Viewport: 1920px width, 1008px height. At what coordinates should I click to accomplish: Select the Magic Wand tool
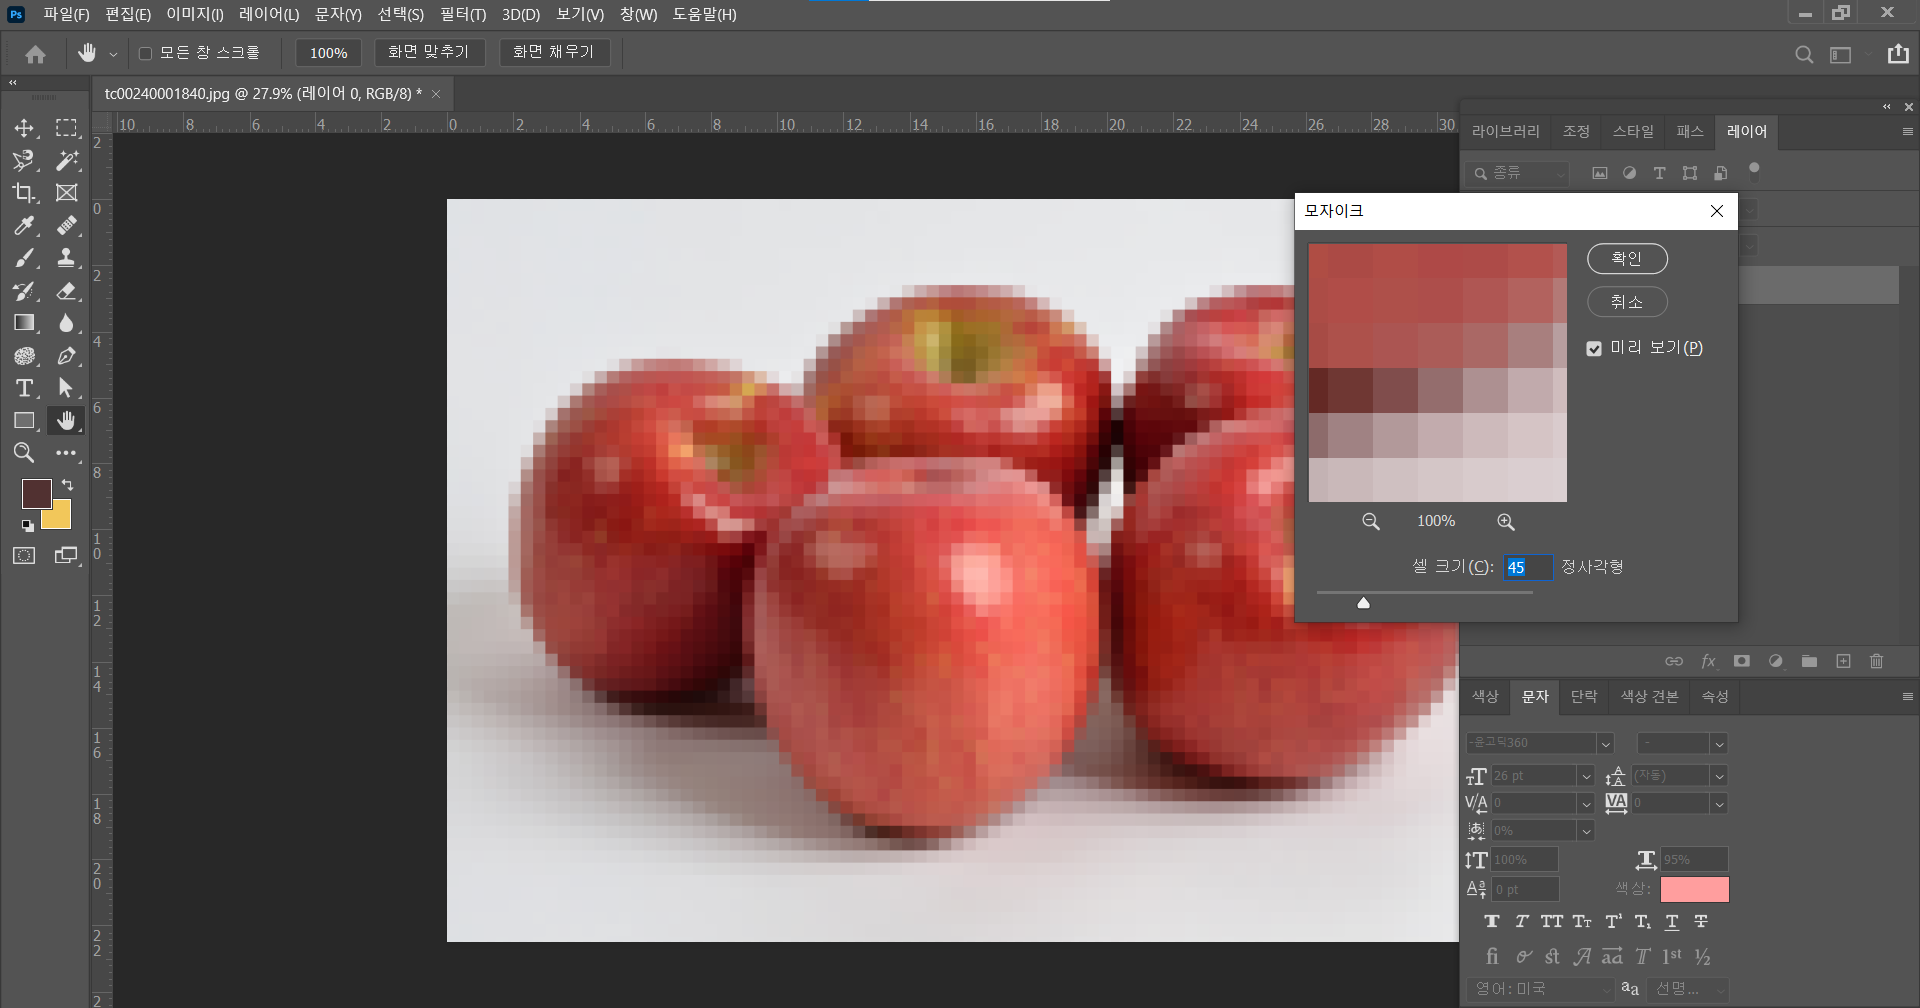pyautogui.click(x=67, y=160)
